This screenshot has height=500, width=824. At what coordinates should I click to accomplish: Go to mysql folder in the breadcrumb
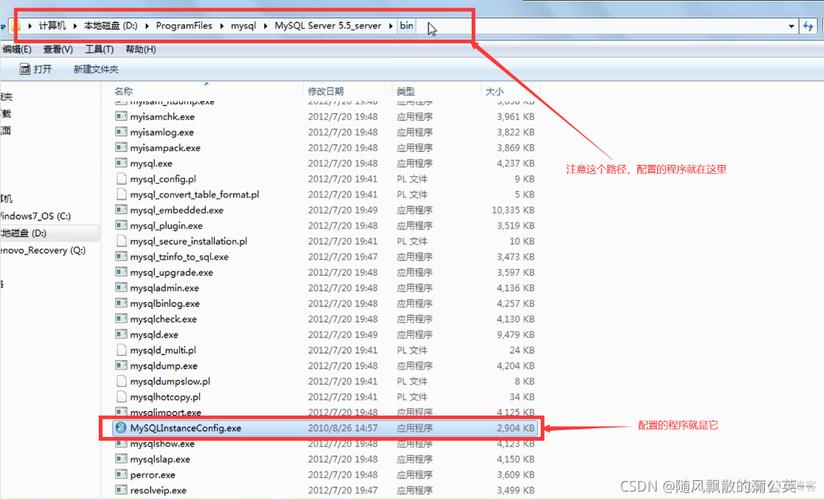click(243, 26)
